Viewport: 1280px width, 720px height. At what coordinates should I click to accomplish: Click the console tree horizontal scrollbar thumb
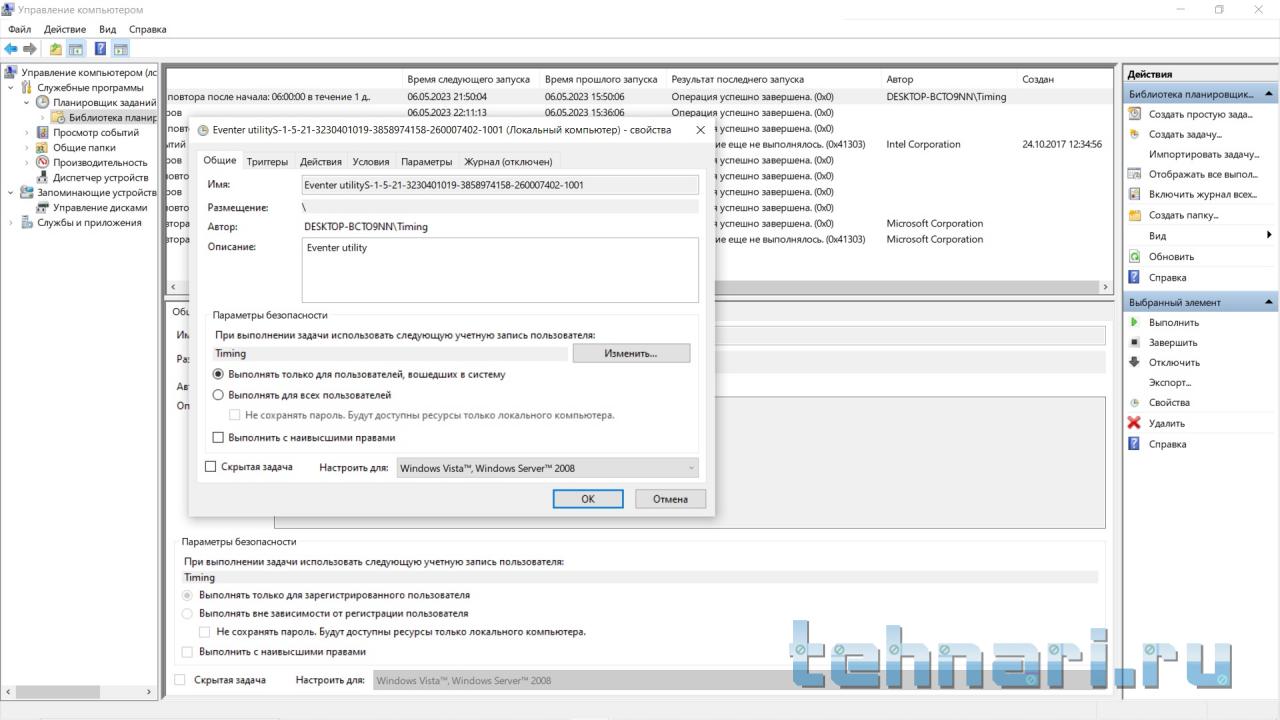coord(57,691)
